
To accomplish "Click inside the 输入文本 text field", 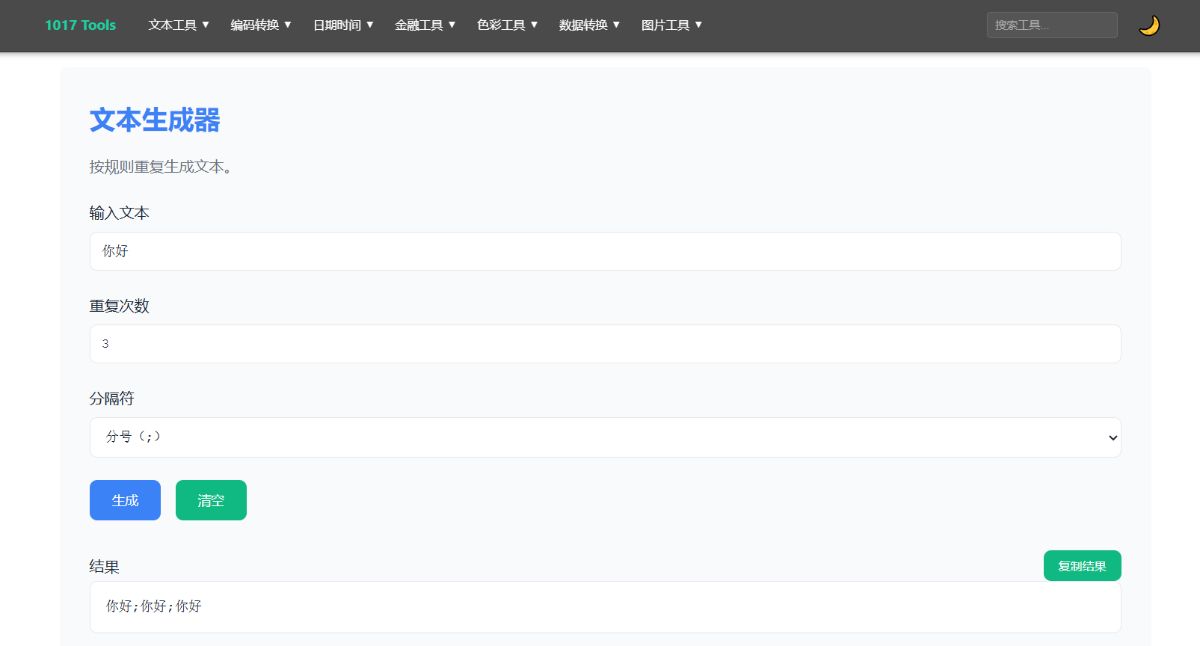I will tap(604, 251).
